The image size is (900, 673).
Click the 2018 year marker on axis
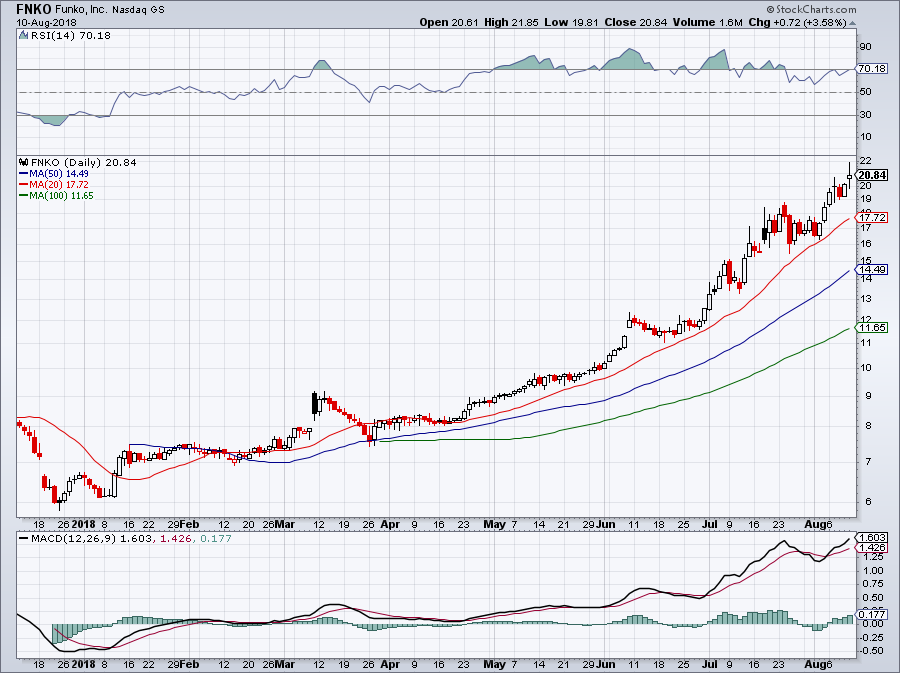[x=84, y=523]
